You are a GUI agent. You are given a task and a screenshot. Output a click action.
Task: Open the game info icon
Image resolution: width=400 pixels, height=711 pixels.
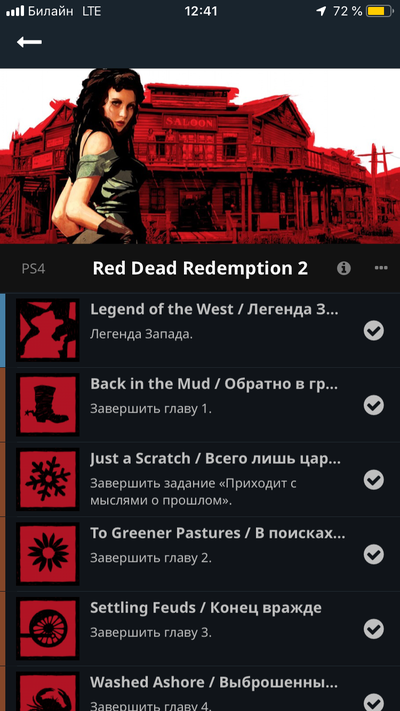point(344,268)
